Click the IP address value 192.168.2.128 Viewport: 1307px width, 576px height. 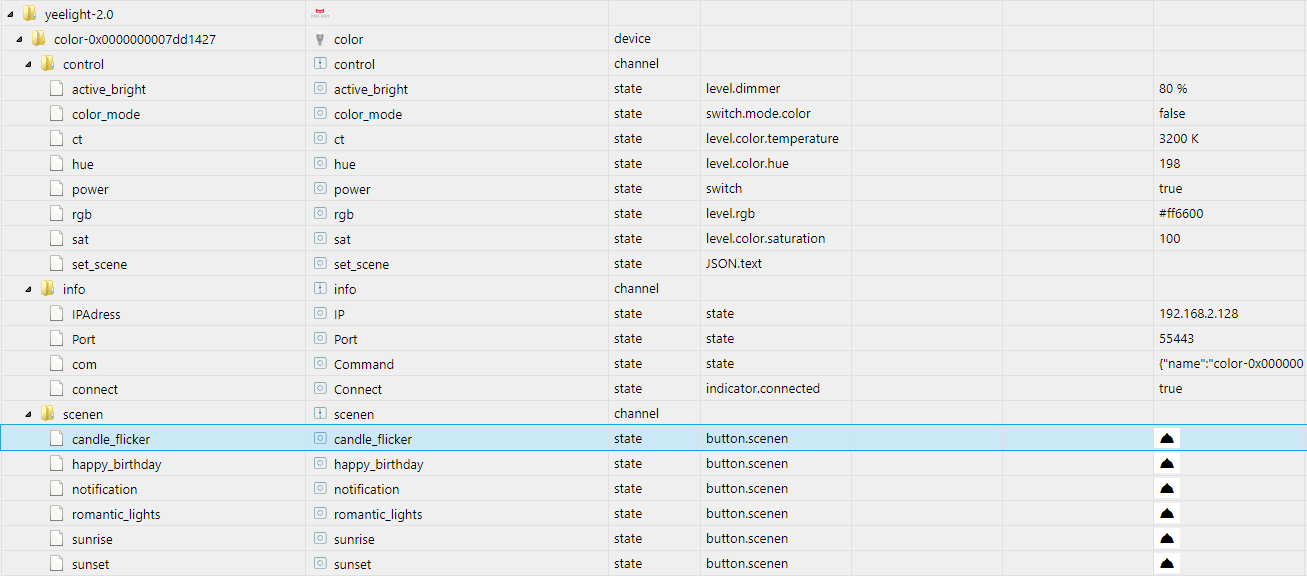pyautogui.click(x=1198, y=314)
